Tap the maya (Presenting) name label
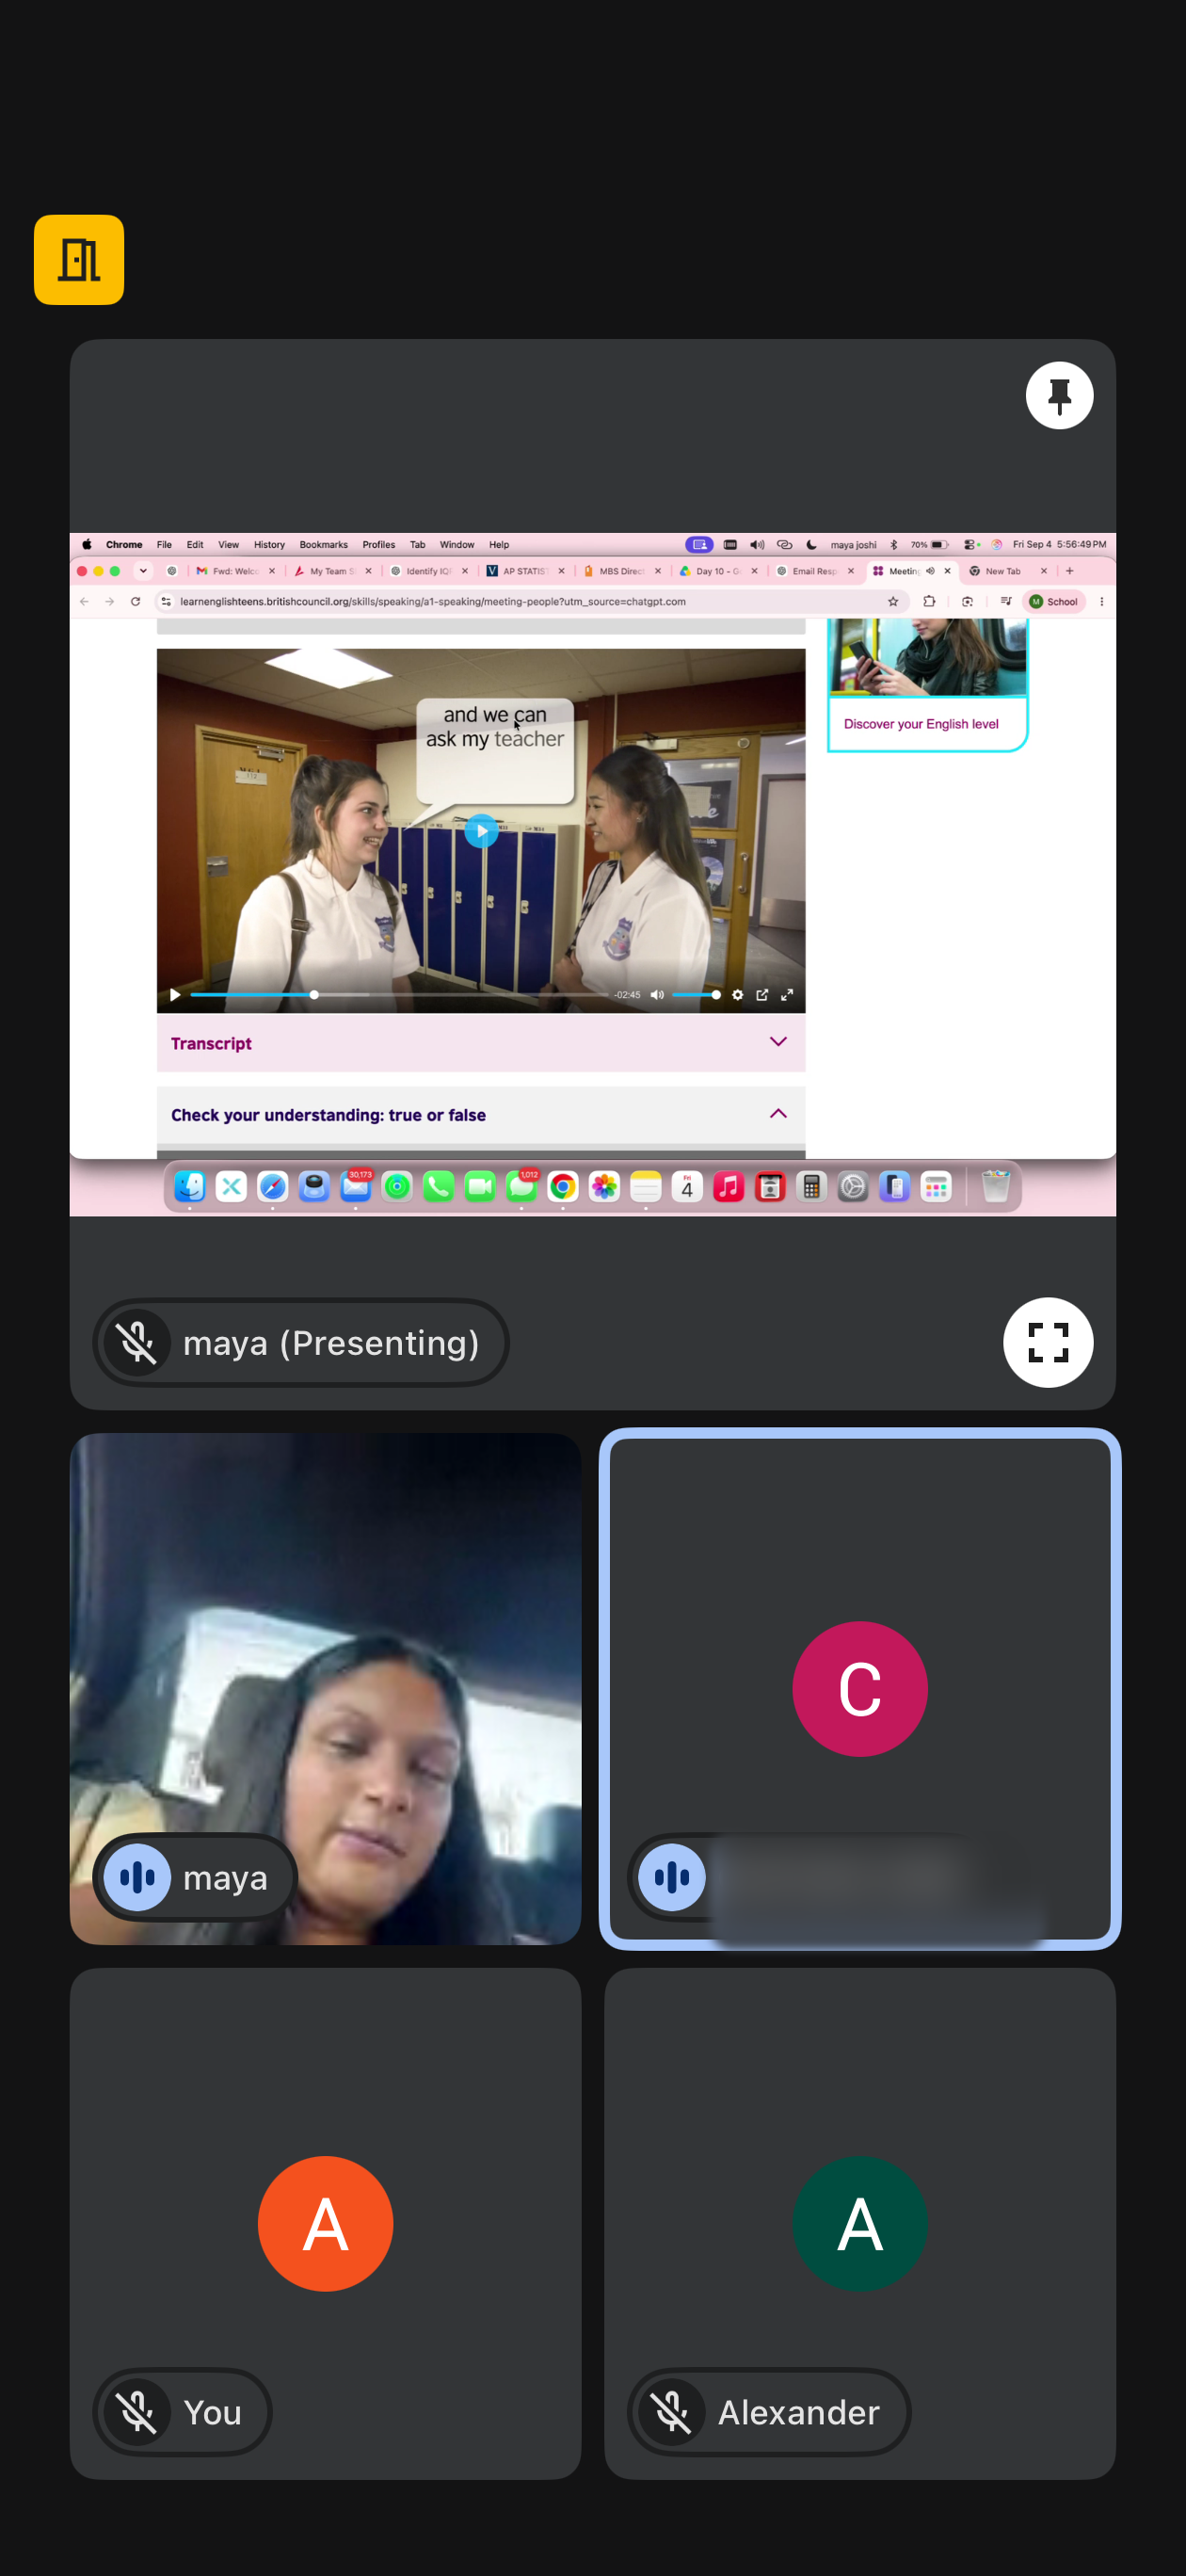This screenshot has height=2576, width=1186. pyautogui.click(x=331, y=1343)
